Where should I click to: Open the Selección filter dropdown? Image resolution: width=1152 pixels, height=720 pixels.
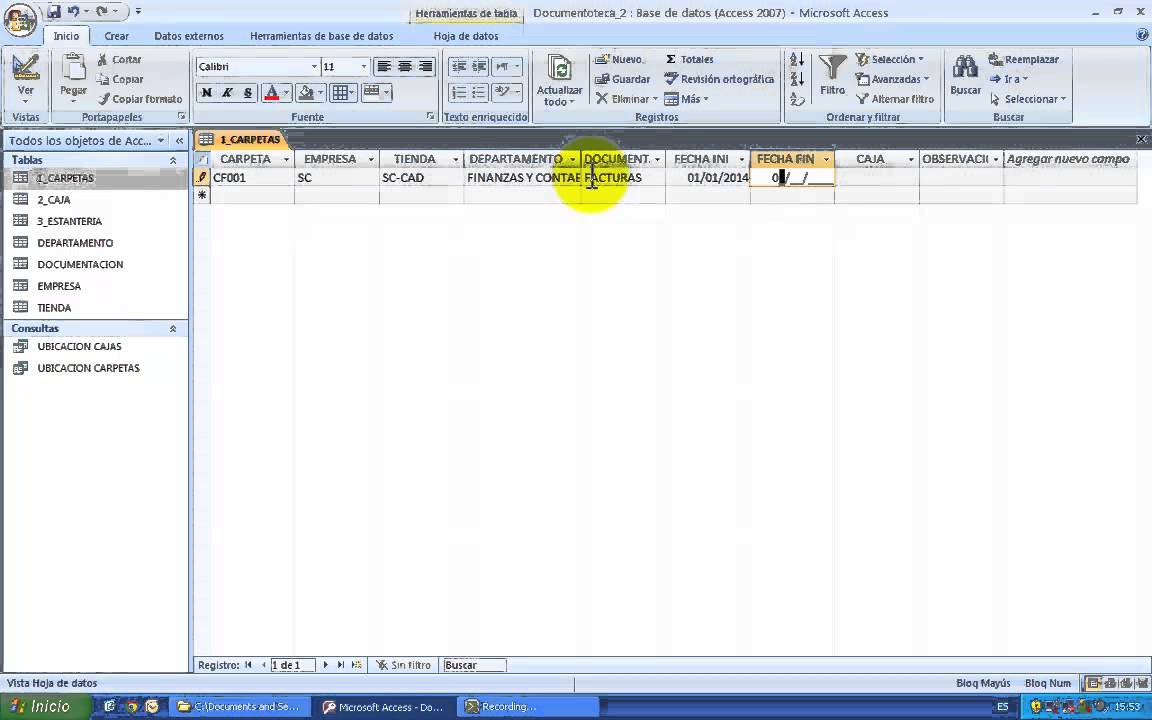coord(890,59)
